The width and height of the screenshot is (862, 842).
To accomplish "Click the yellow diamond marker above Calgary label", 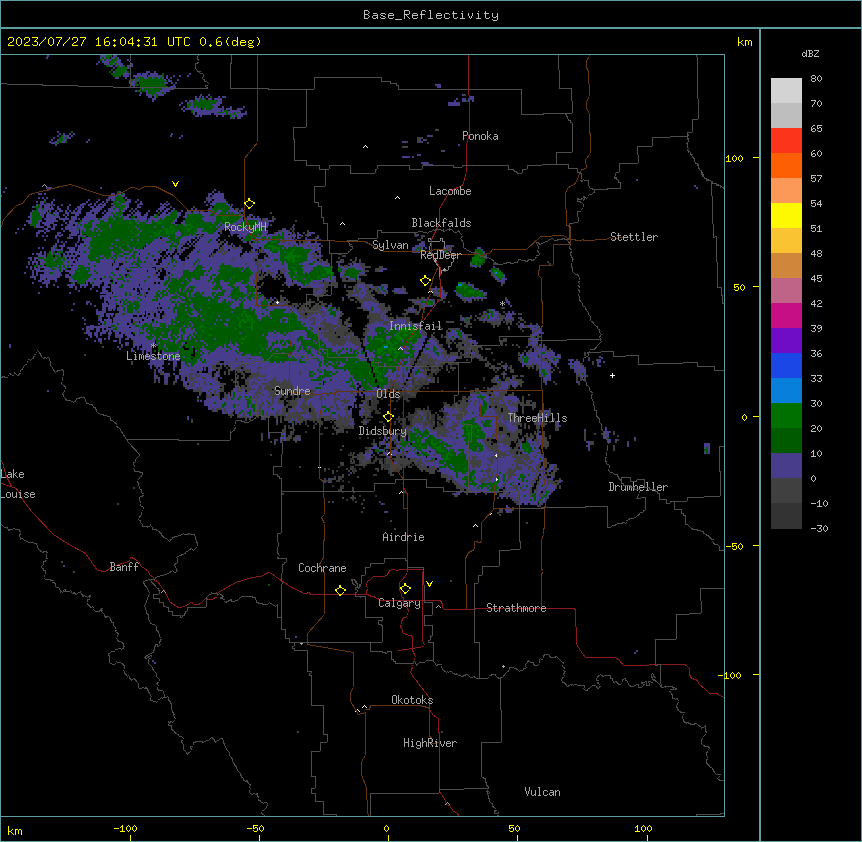I will [x=405, y=589].
